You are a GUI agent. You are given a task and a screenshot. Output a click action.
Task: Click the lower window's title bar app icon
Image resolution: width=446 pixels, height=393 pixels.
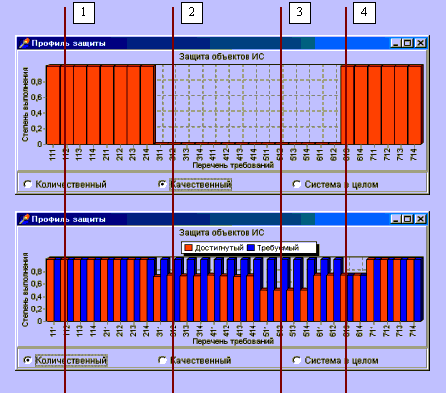pos(24,219)
